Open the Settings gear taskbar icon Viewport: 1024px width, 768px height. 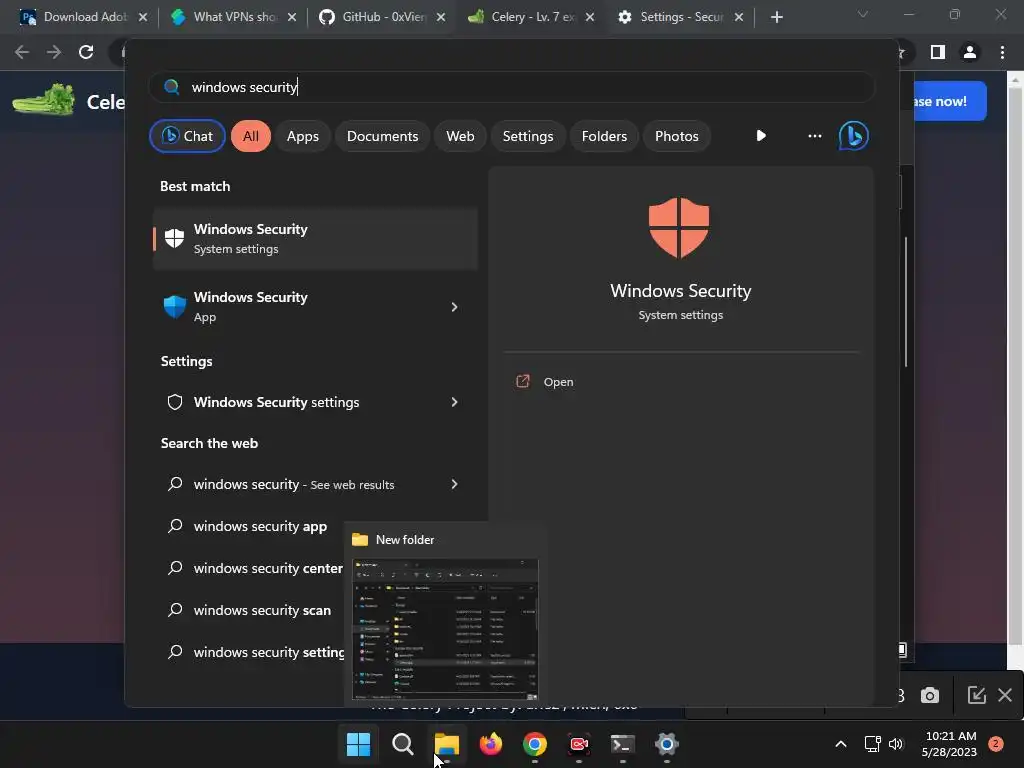[666, 744]
